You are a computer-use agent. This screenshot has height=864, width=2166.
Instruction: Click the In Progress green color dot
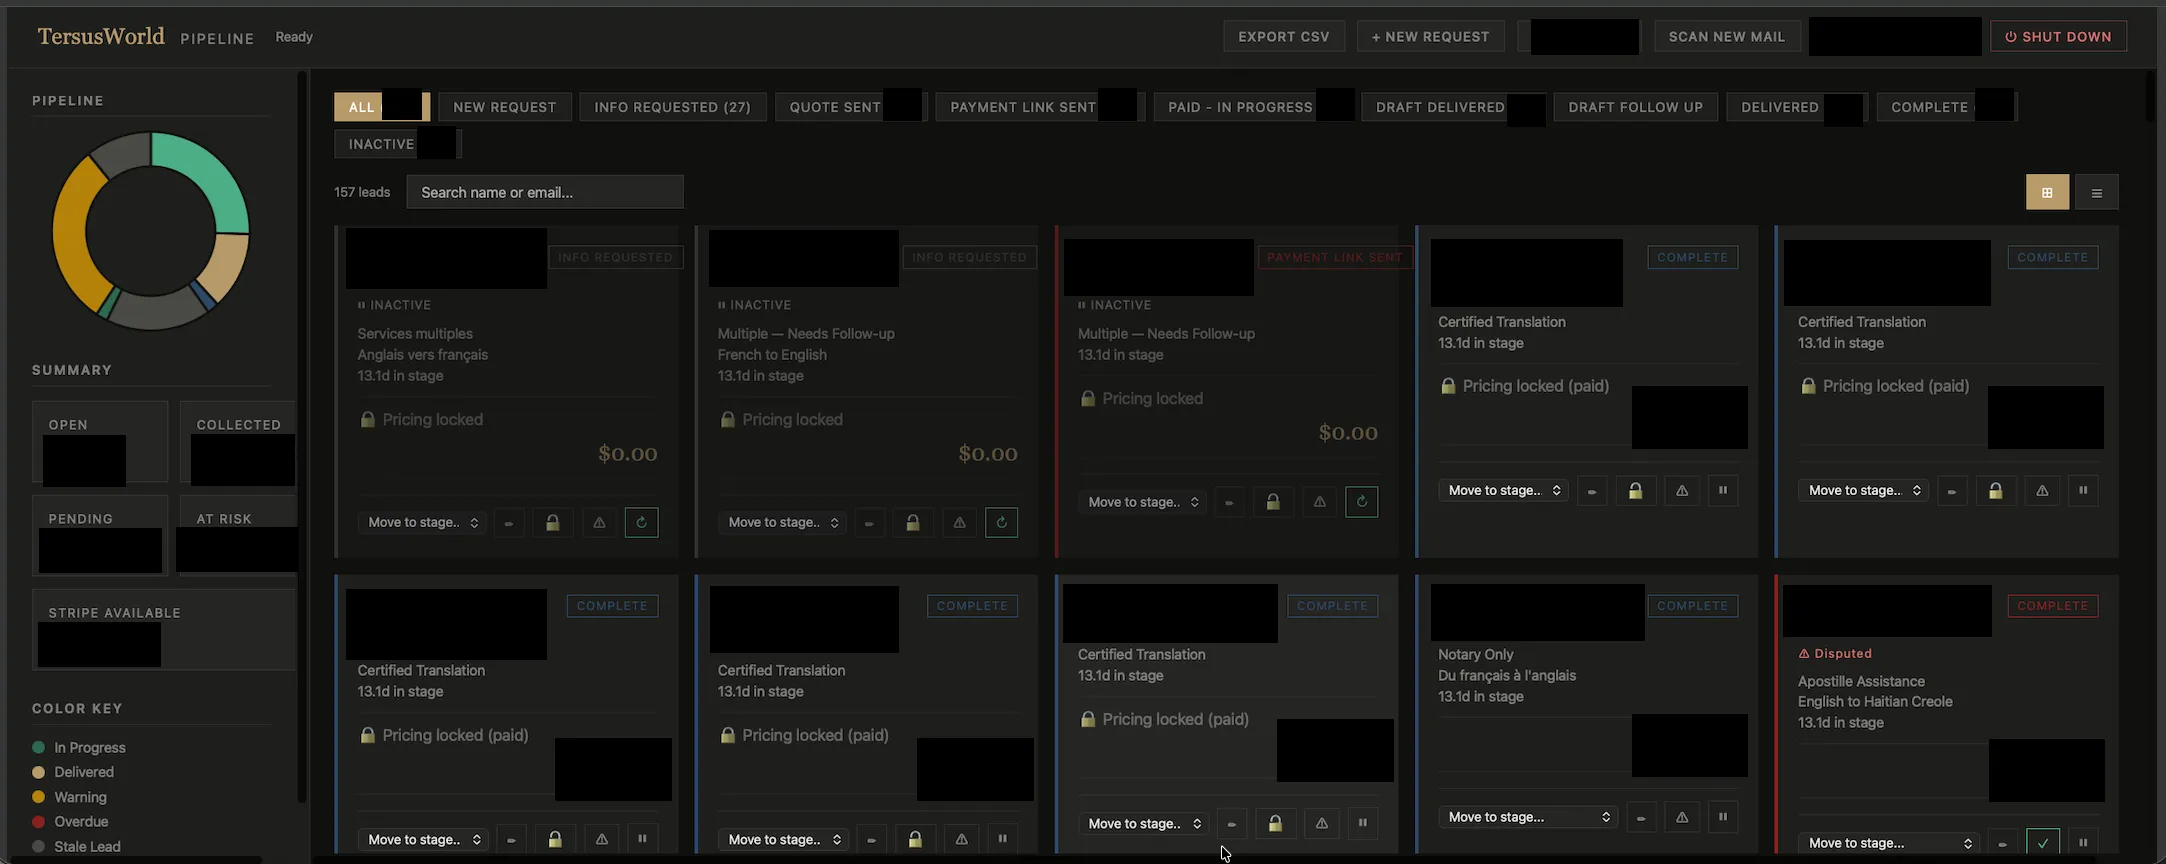(x=39, y=747)
